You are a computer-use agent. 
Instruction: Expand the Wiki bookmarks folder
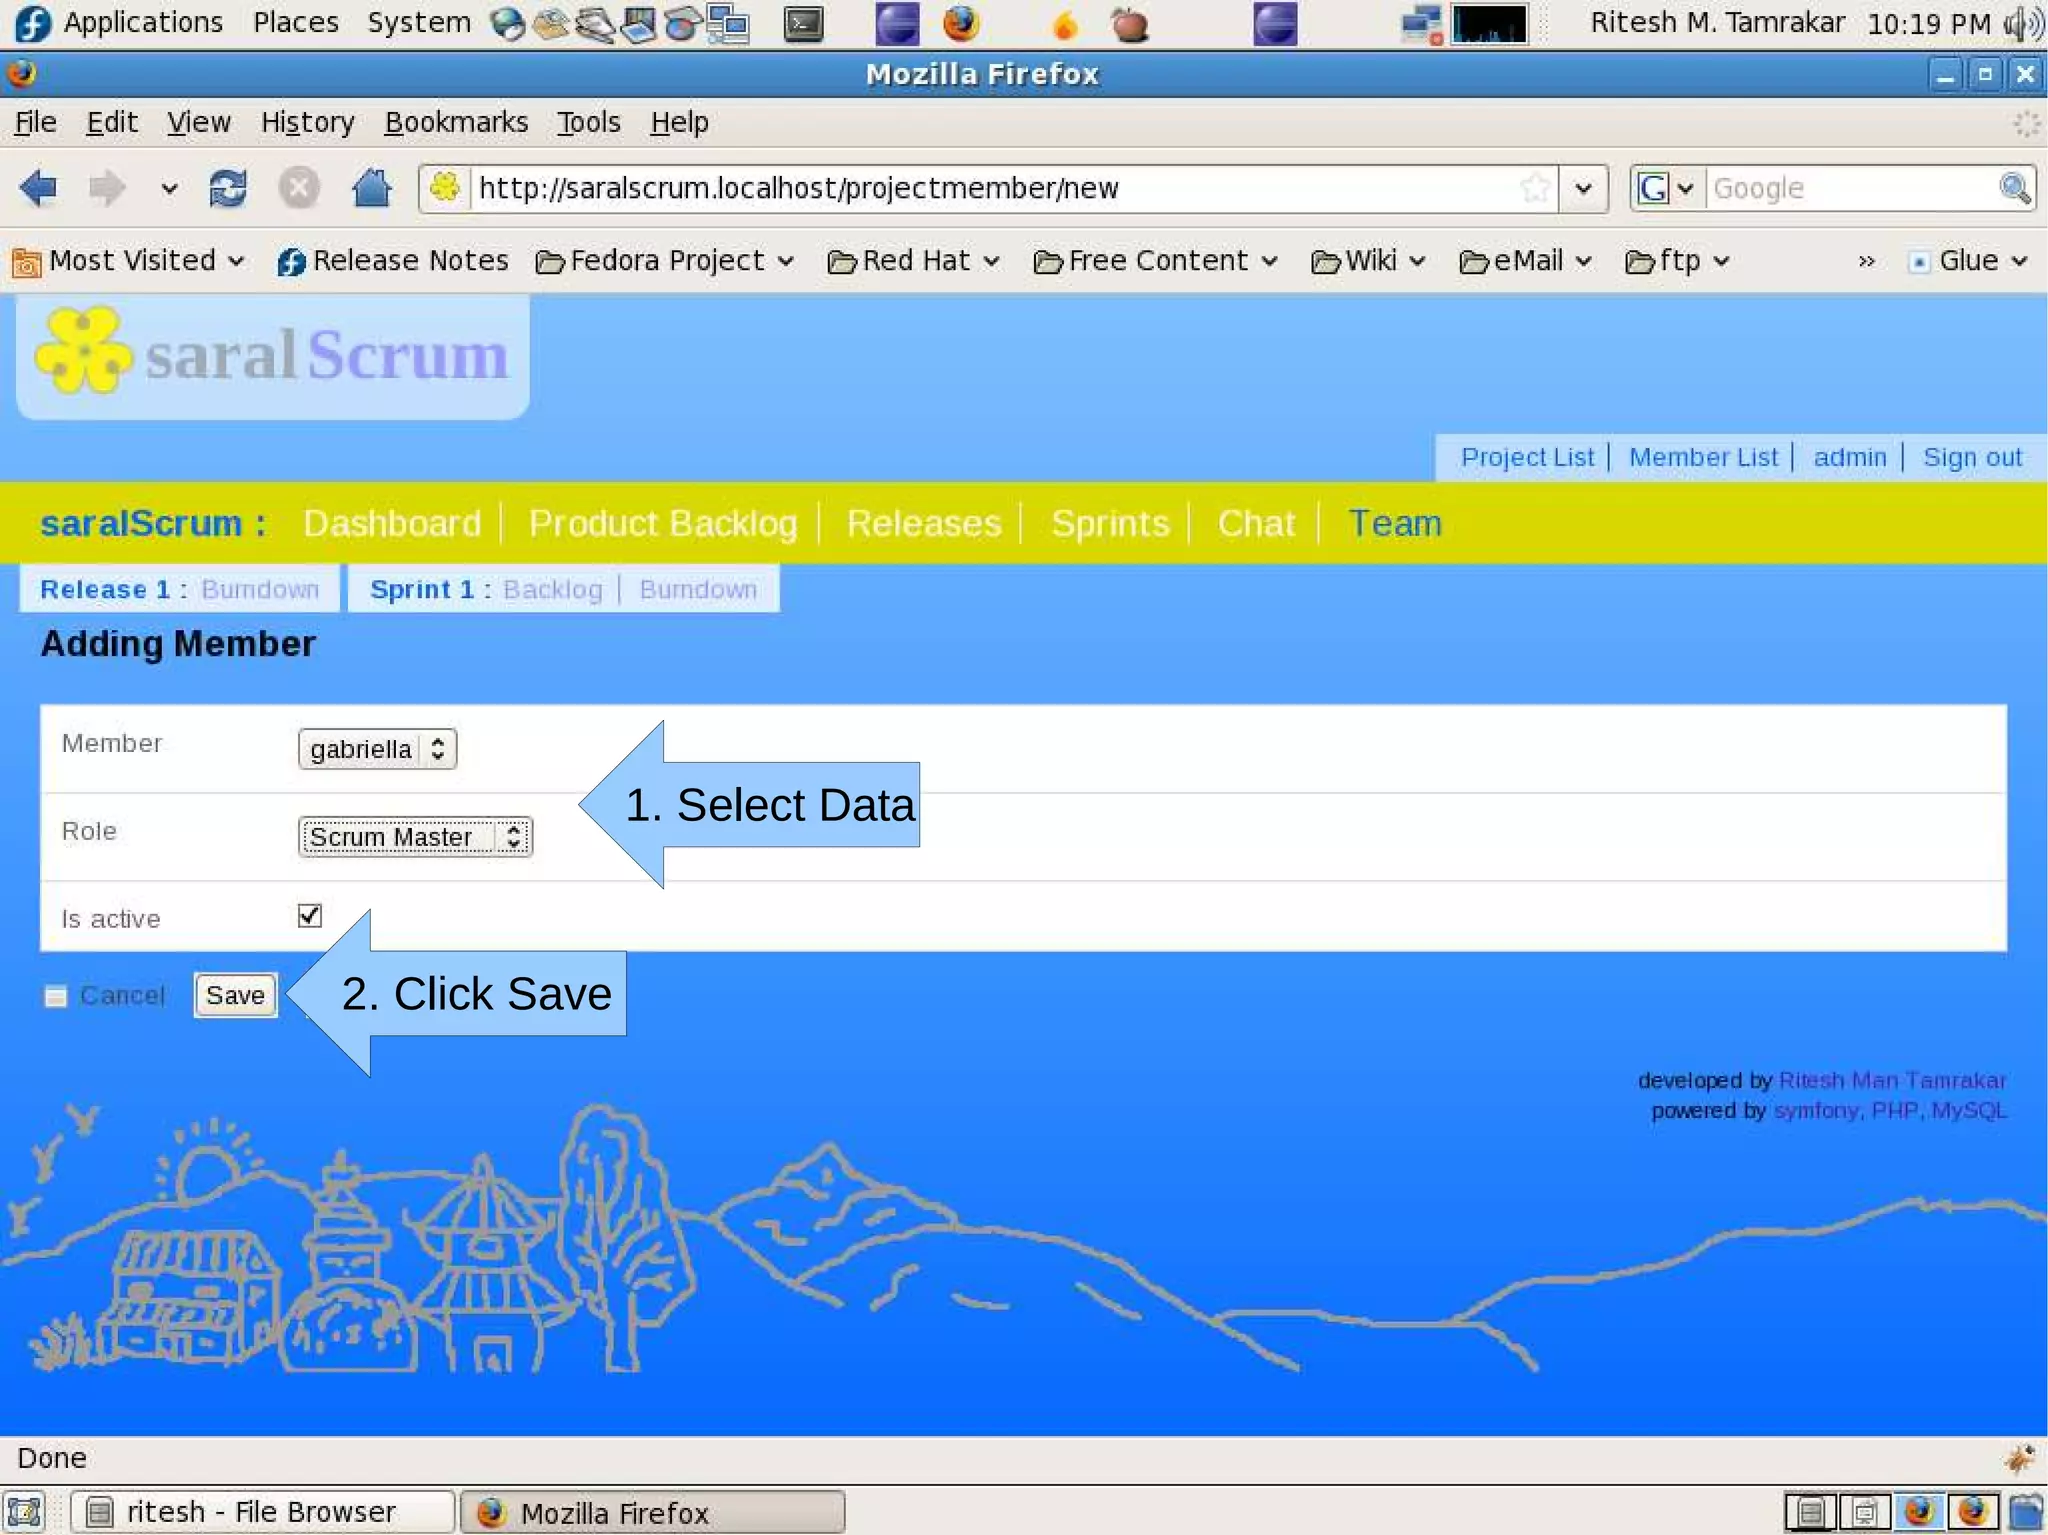click(1368, 261)
